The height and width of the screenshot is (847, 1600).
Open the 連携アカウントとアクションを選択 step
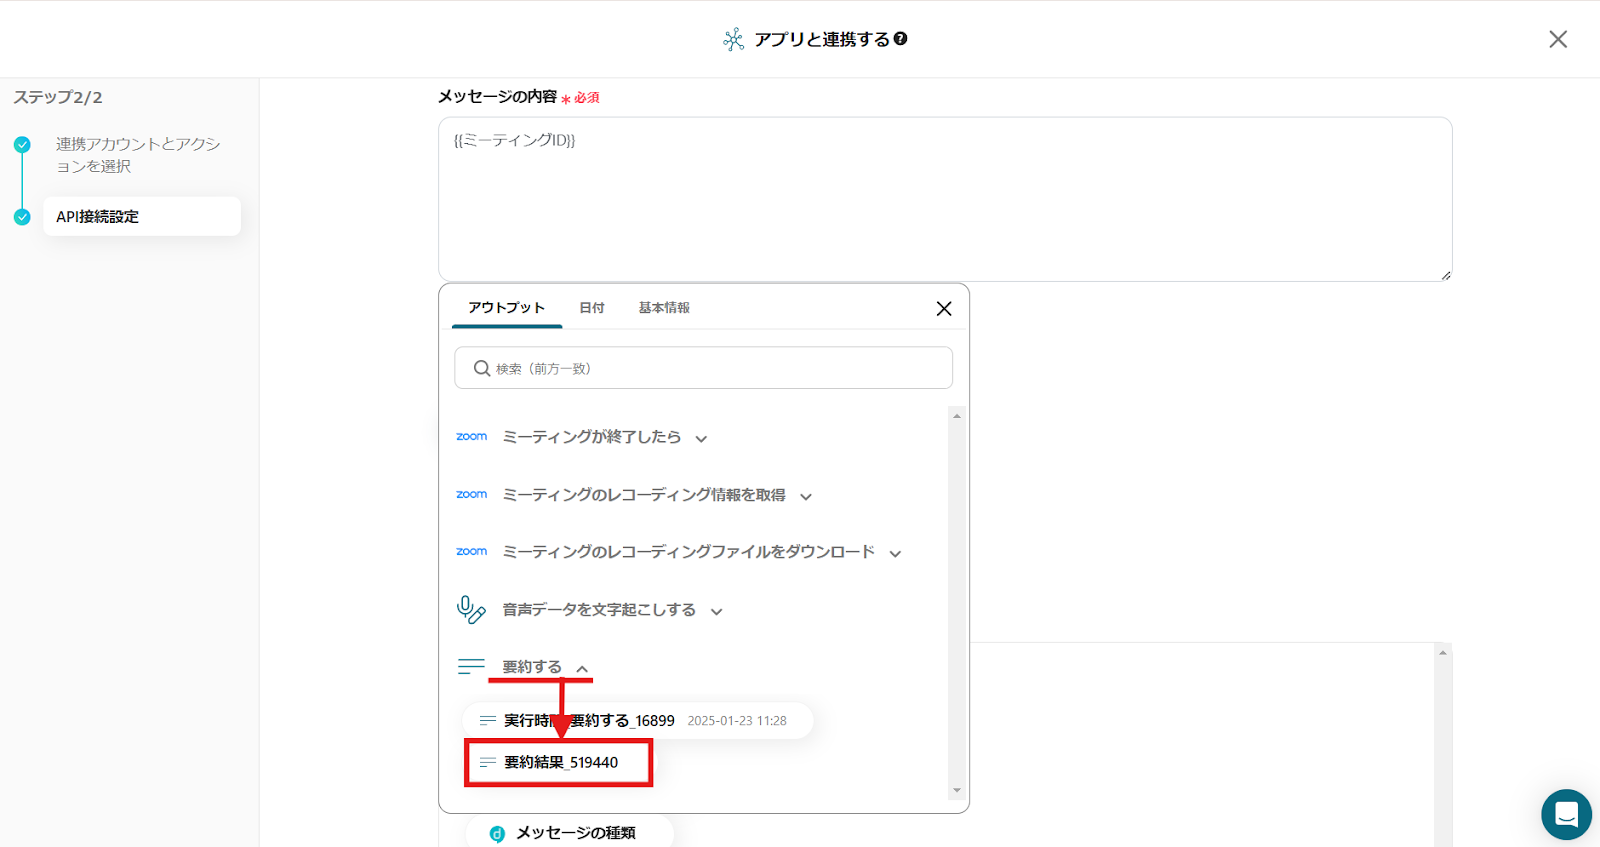138,155
